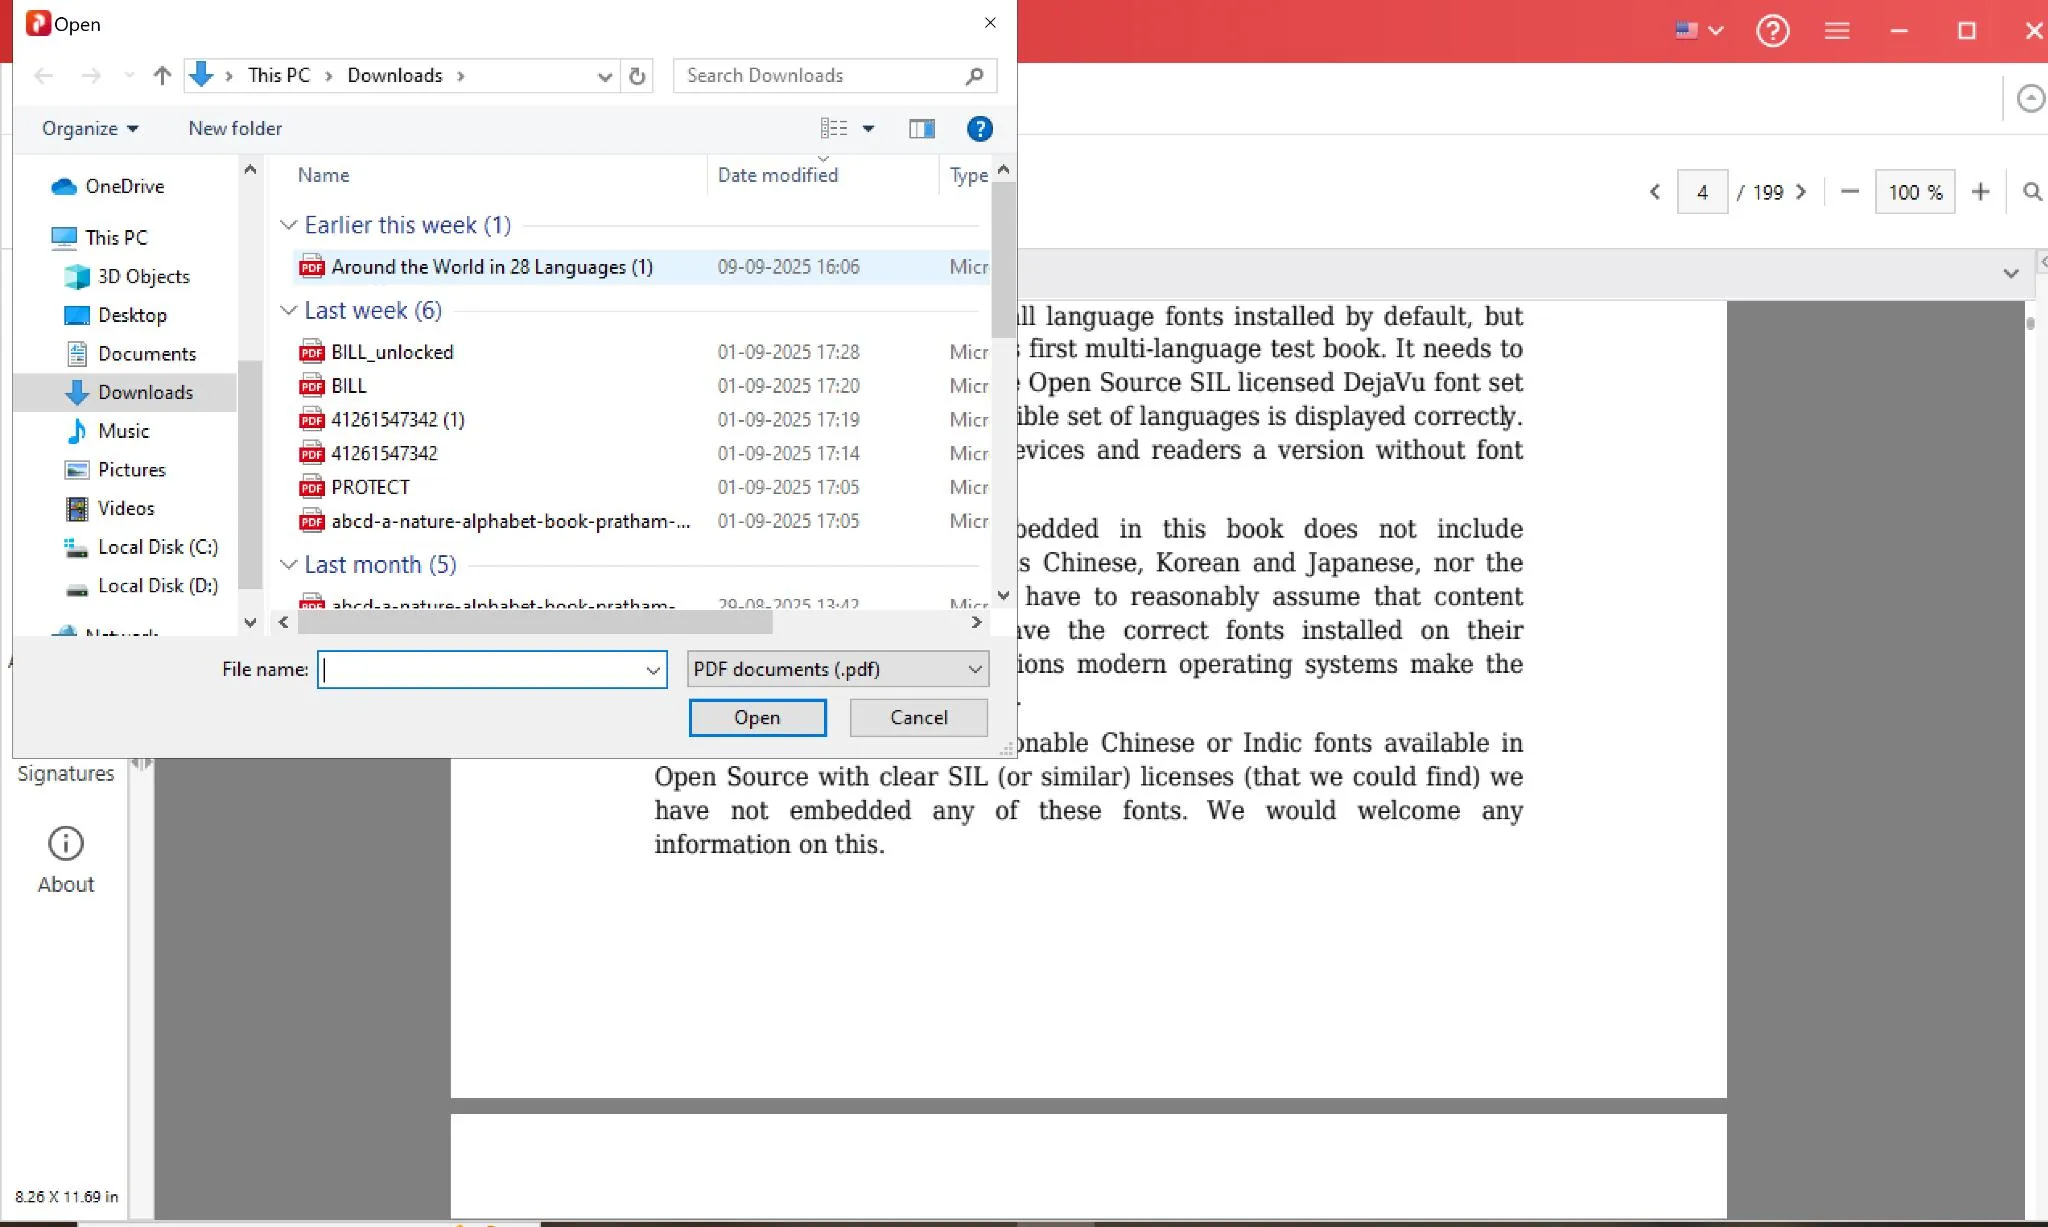
Task: Click the refresh icon beside the address bar
Action: point(637,76)
